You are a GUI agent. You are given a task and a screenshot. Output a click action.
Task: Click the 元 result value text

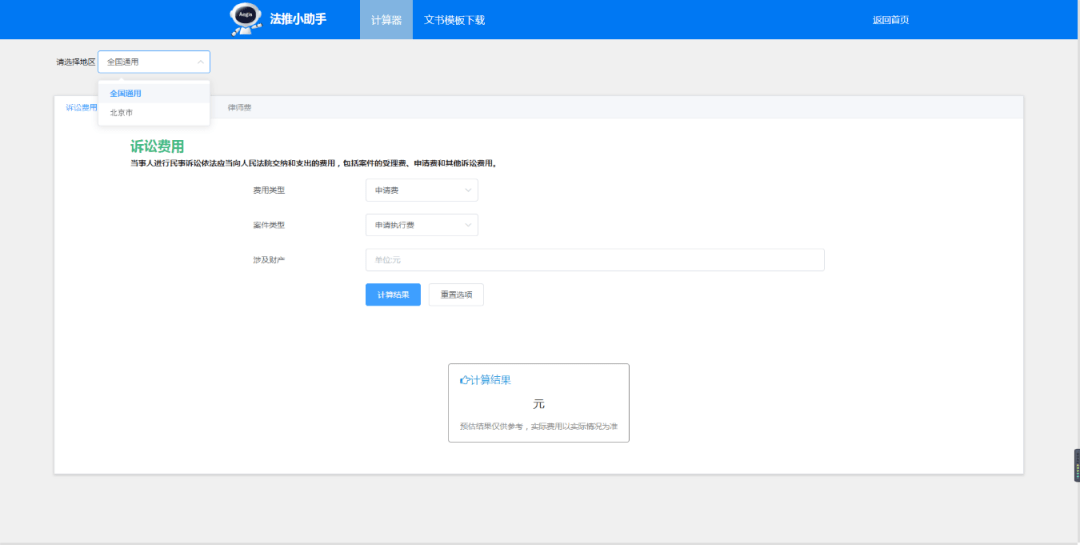pos(539,404)
